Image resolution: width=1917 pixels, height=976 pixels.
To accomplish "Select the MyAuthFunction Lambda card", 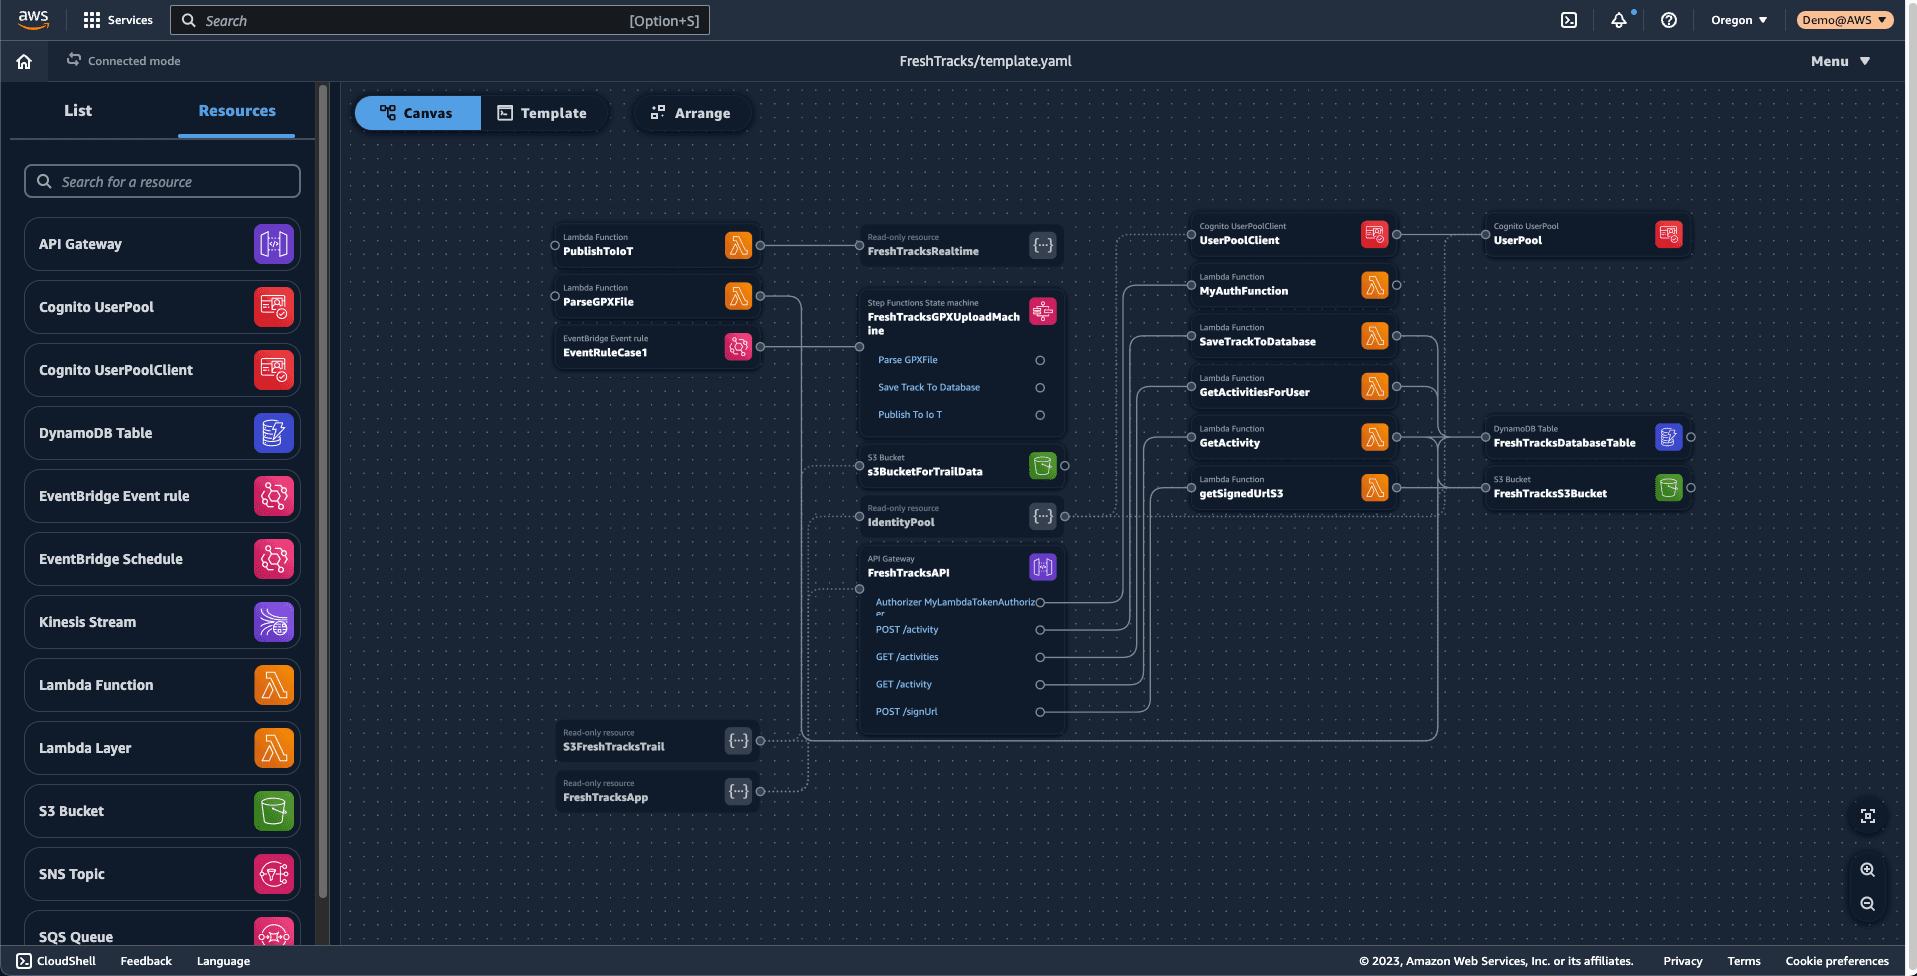I will [x=1293, y=285].
